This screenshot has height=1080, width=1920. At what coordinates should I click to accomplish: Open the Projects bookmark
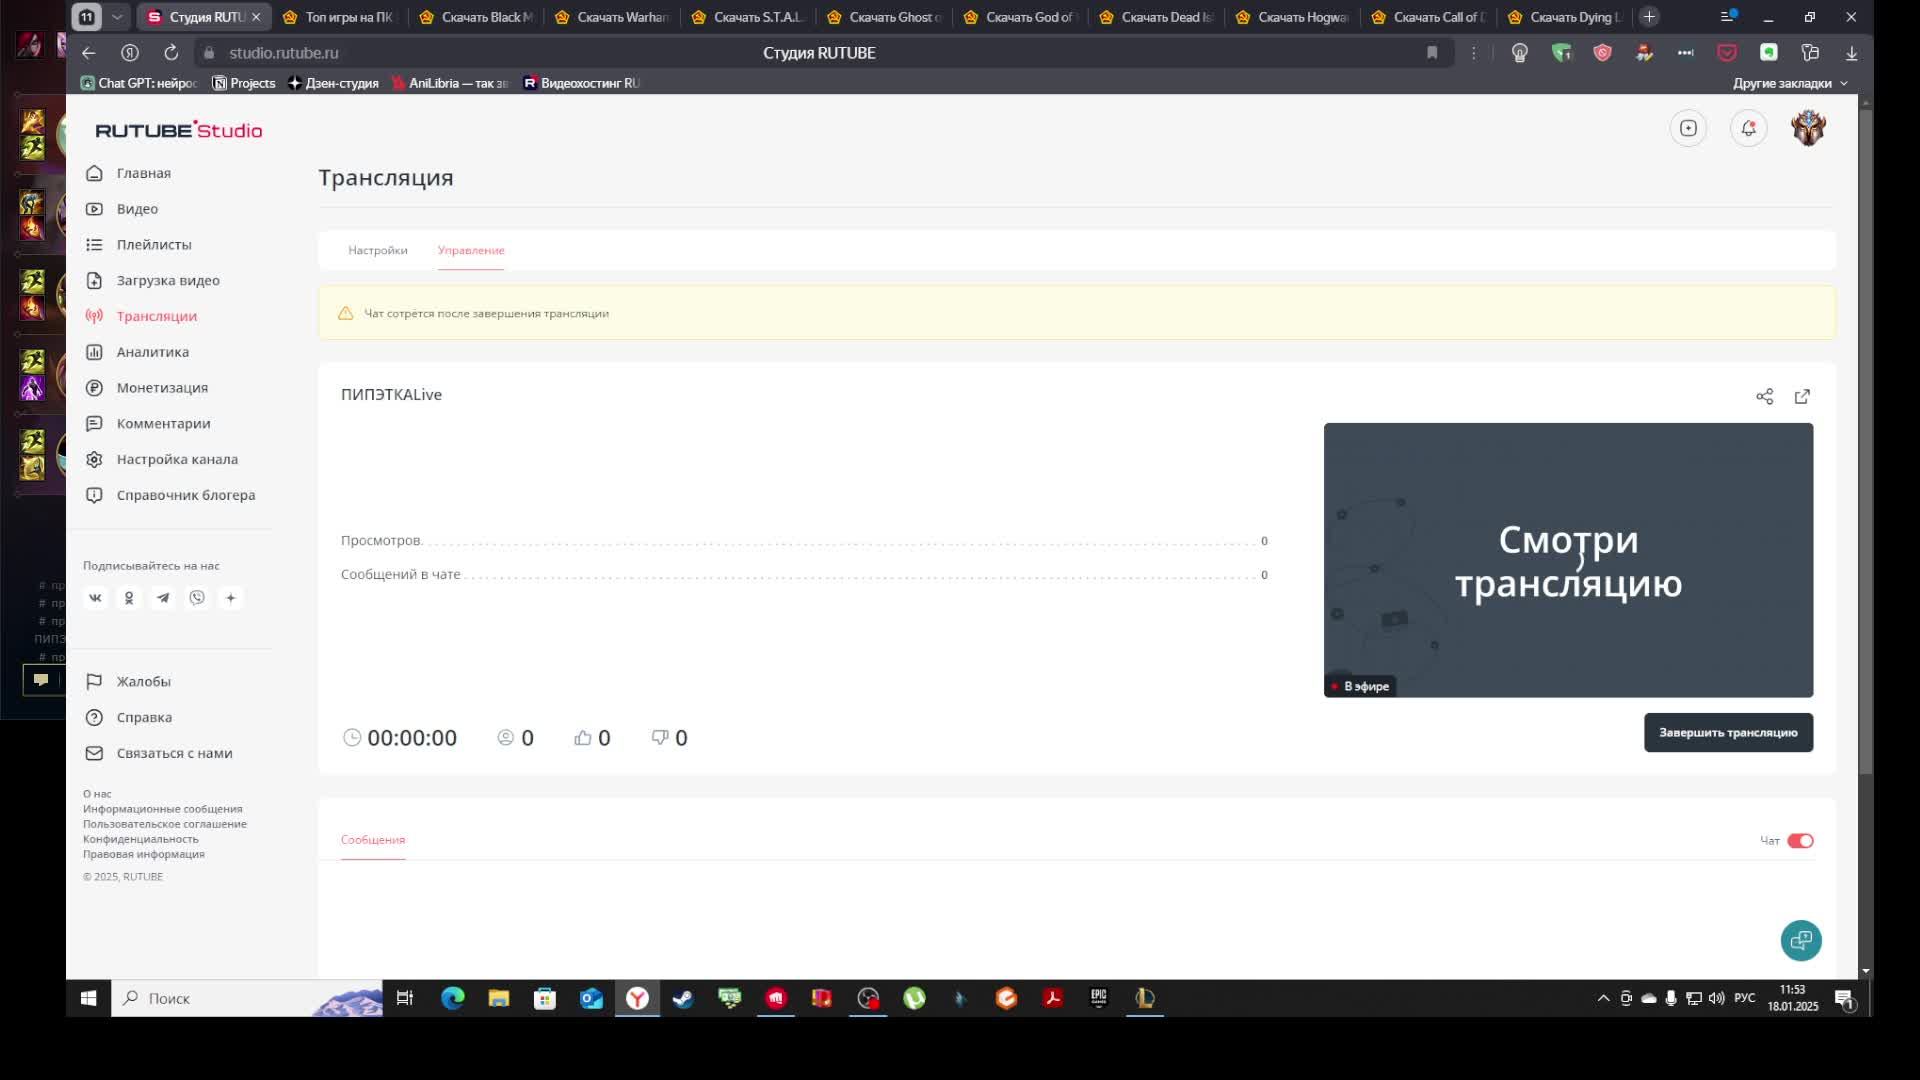point(244,84)
